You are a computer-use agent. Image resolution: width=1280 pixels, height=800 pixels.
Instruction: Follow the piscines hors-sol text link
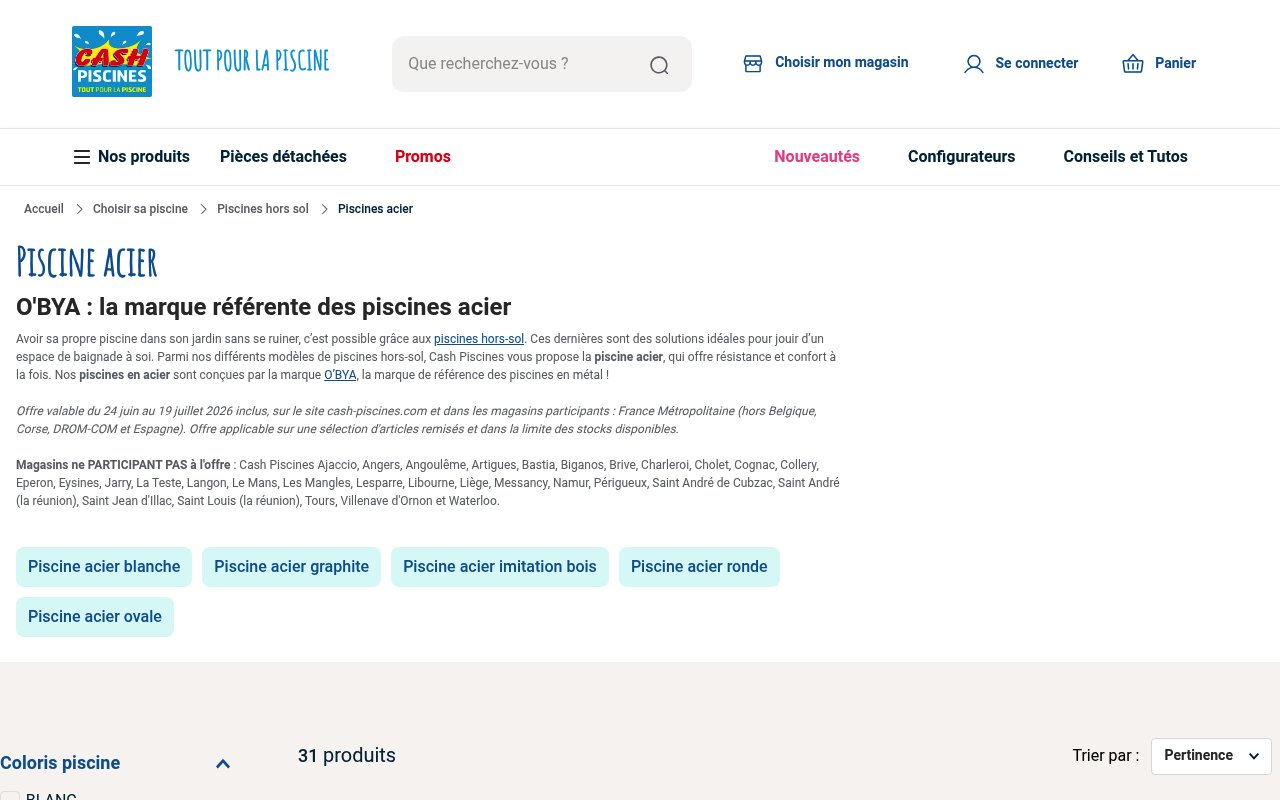[479, 339]
